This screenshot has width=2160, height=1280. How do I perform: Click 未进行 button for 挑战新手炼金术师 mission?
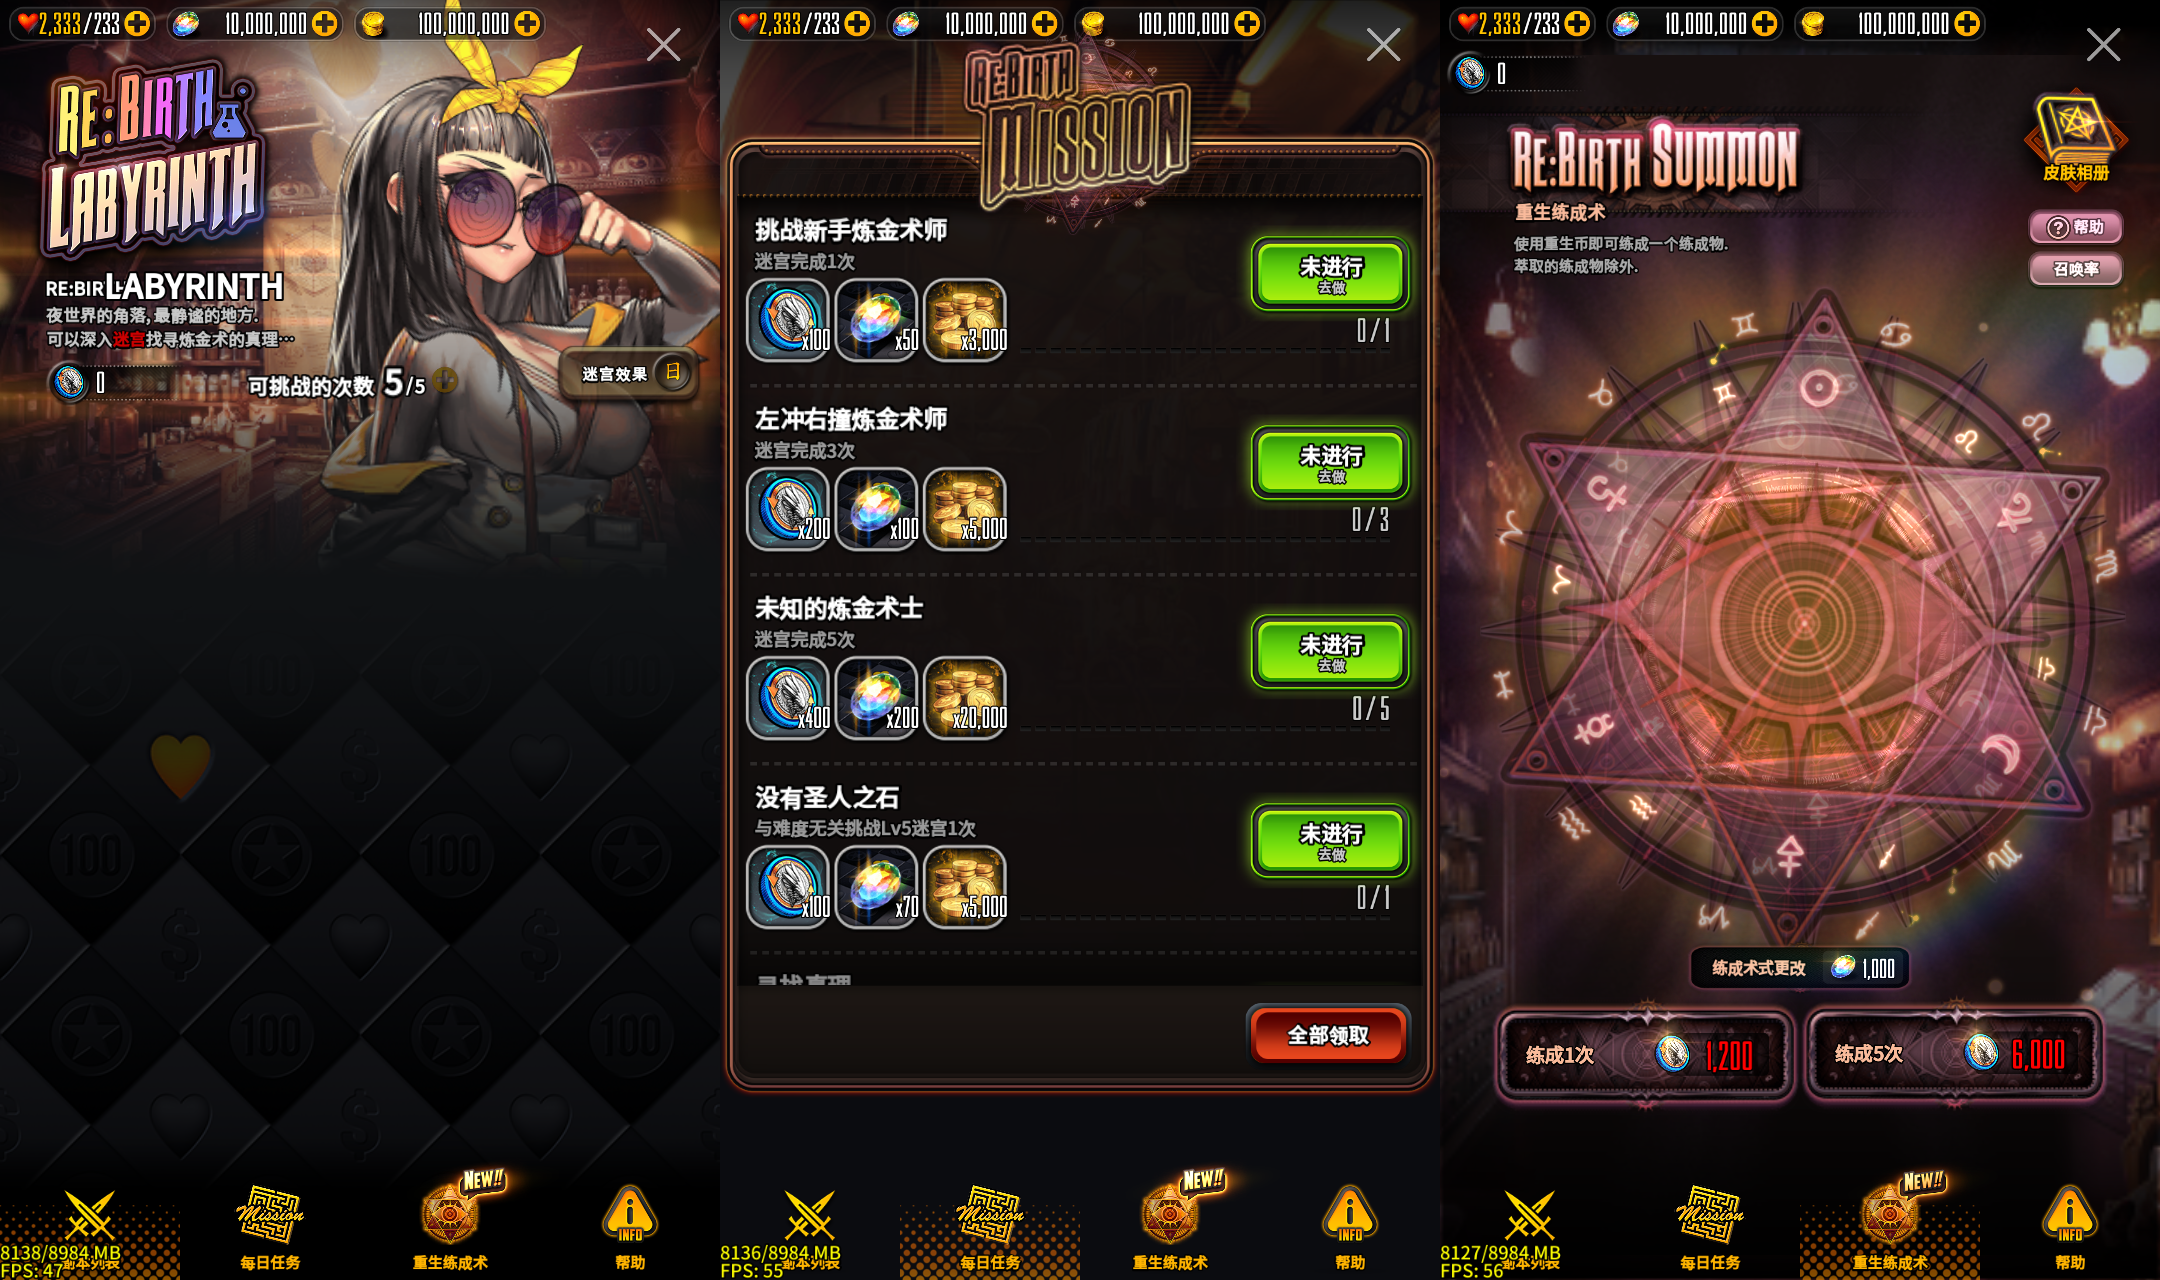click(x=1330, y=274)
